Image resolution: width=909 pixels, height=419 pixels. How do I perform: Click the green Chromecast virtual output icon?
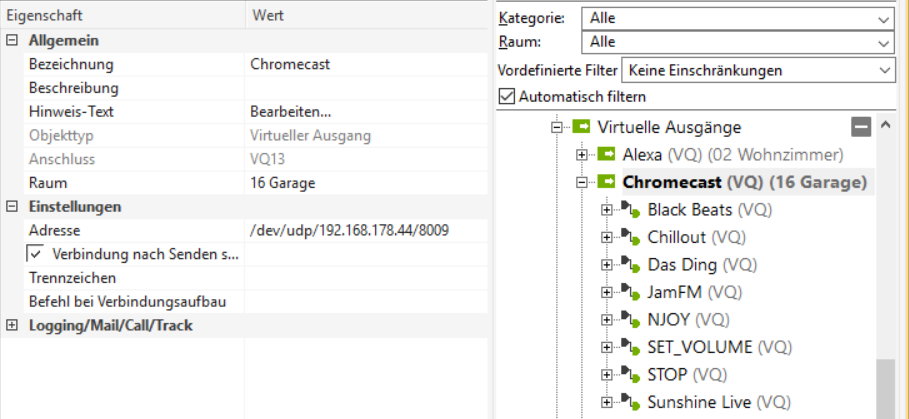click(x=607, y=182)
